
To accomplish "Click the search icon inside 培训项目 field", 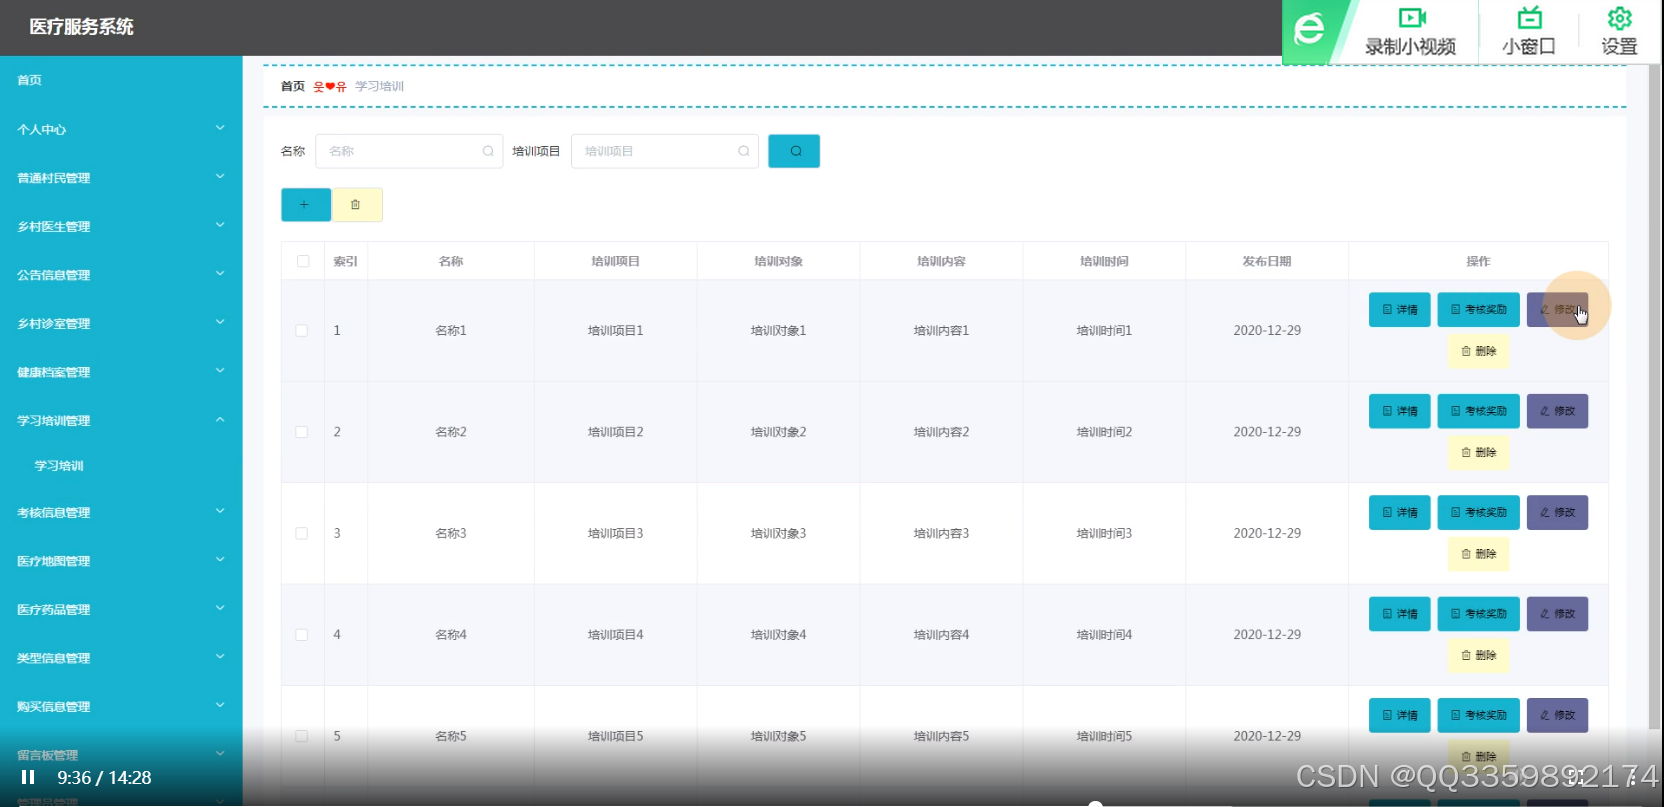I will click(744, 151).
